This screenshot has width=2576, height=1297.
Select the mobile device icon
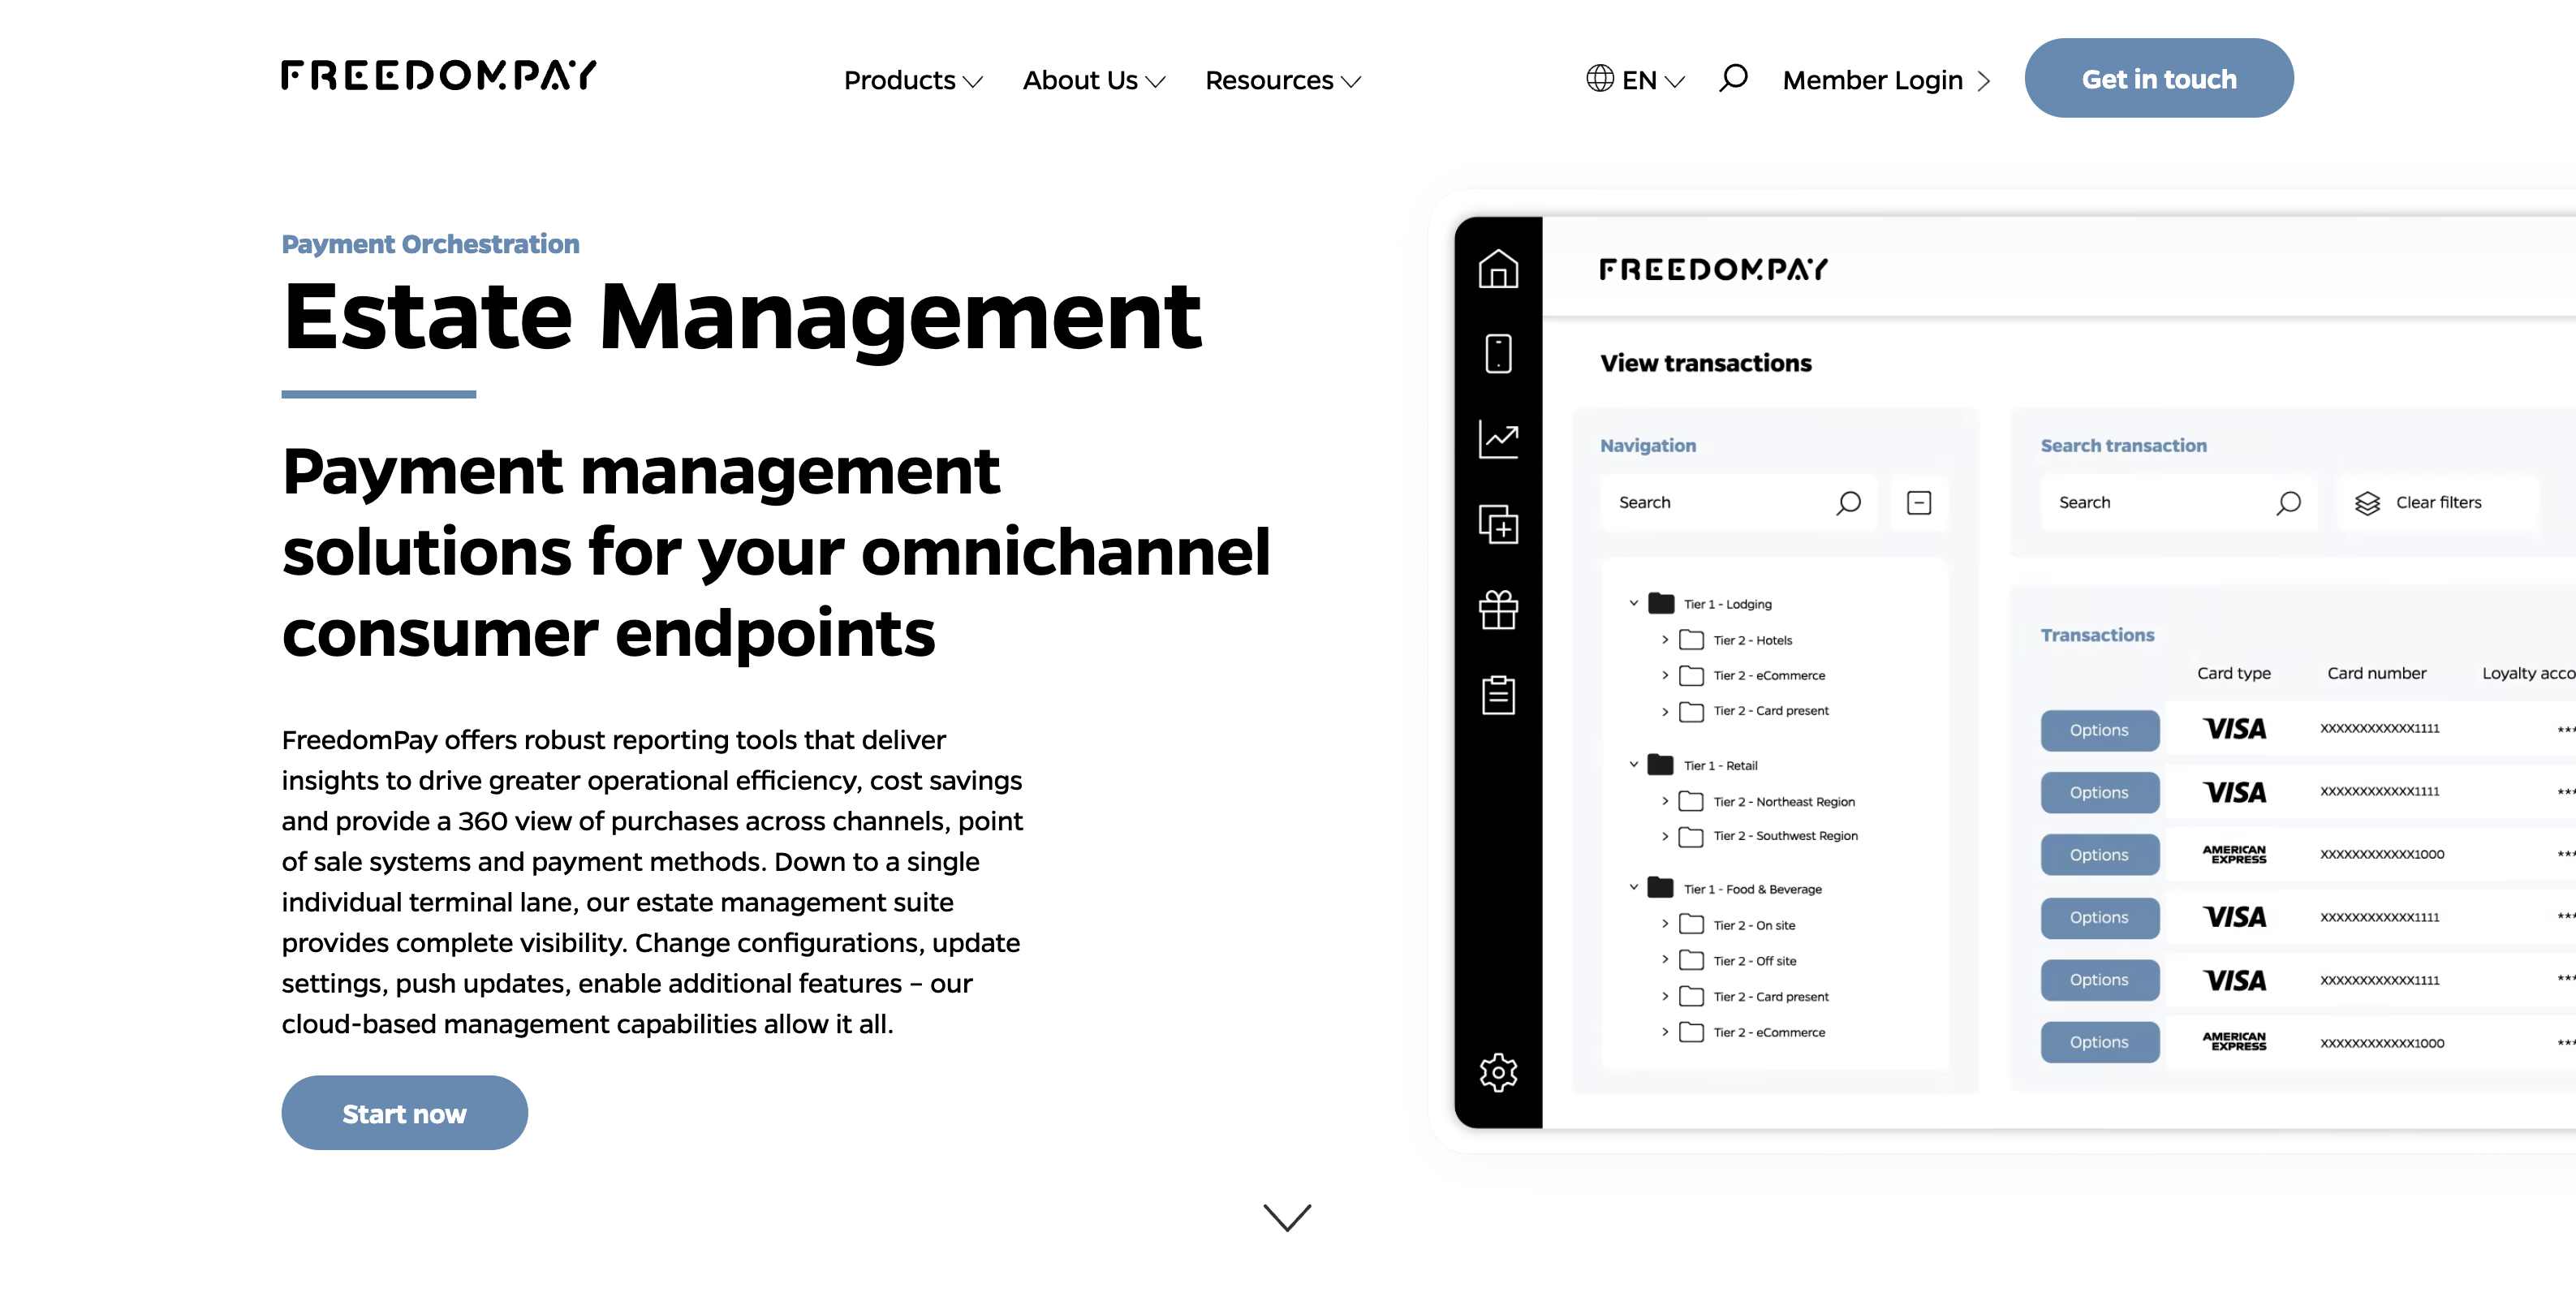point(1497,352)
